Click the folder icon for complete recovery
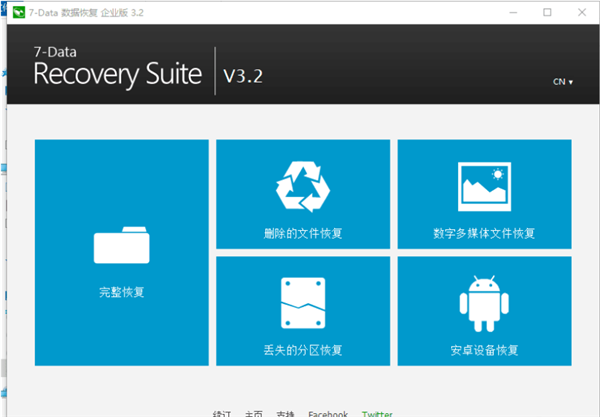 tap(122, 245)
